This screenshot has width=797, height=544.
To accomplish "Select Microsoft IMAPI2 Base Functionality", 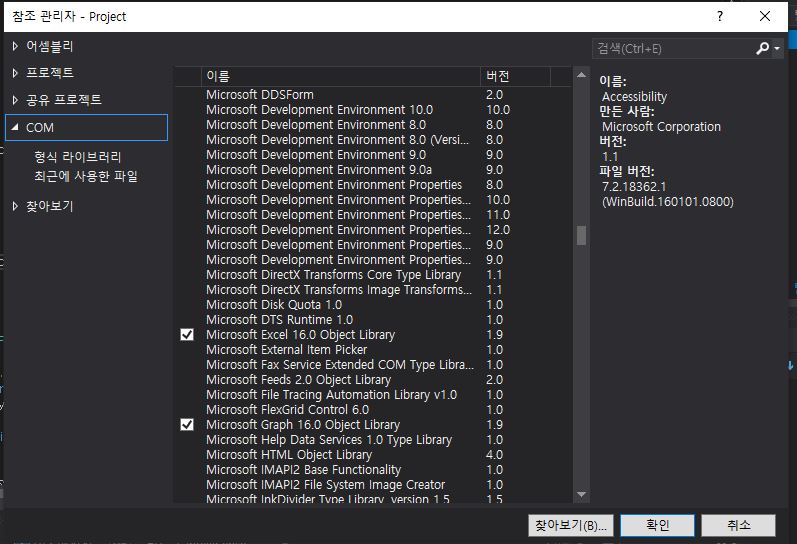I will (x=374, y=470).
